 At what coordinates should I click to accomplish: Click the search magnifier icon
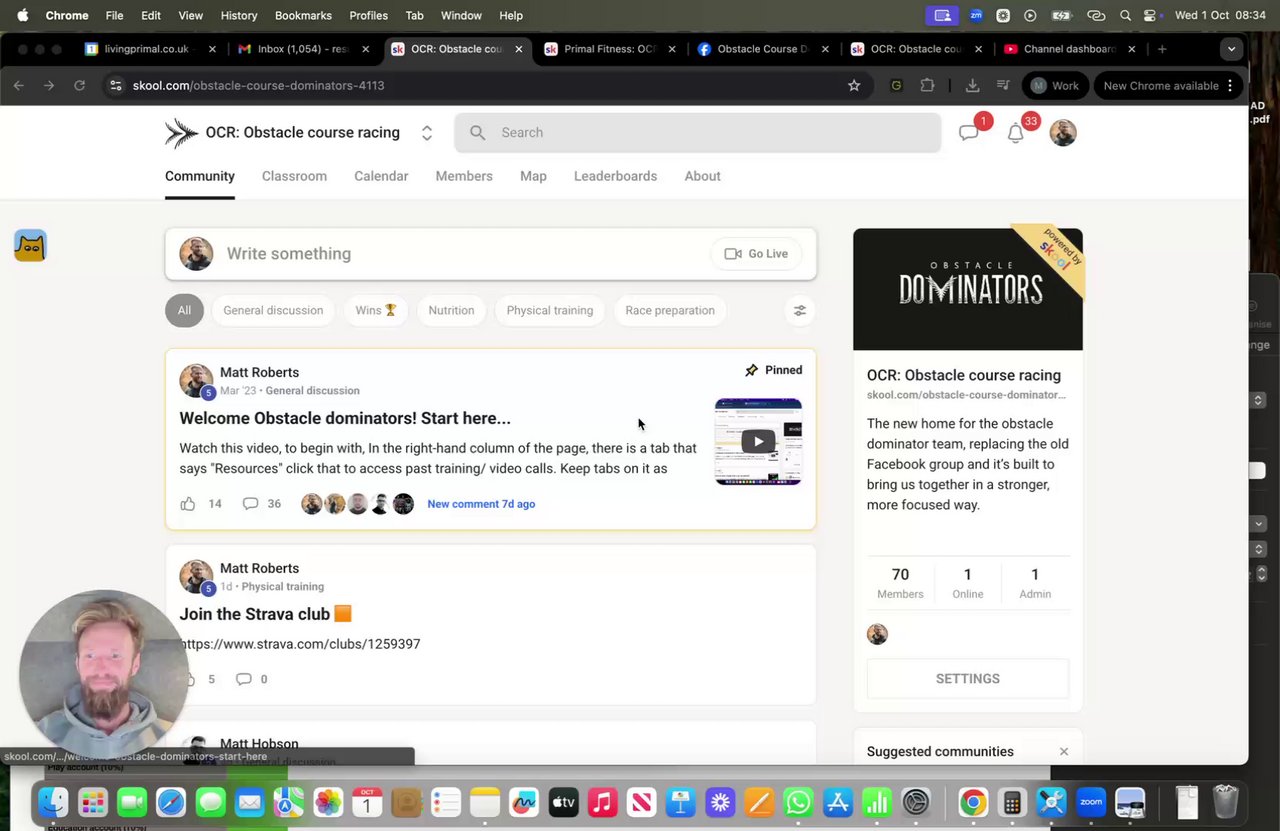[478, 132]
